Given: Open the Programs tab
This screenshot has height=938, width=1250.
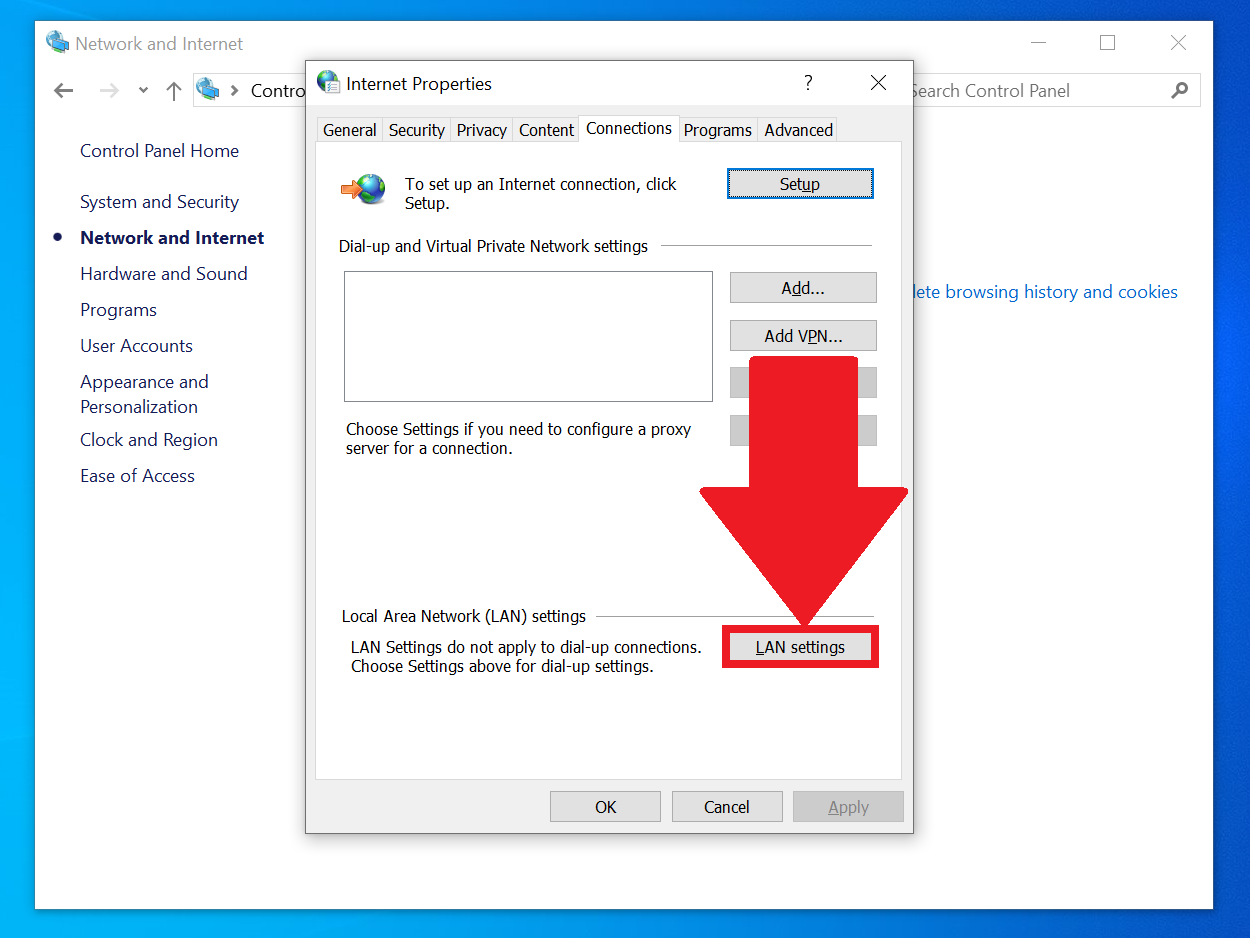Looking at the screenshot, I should click(717, 130).
